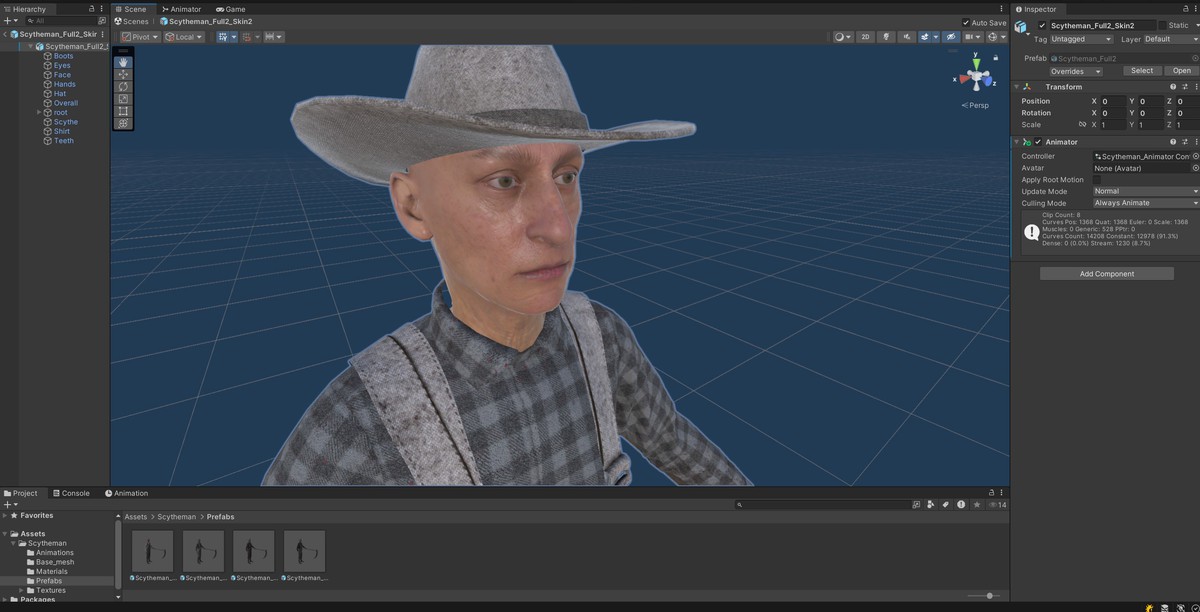The image size is (1200, 612).
Task: Toggle the Animator component enabled checkbox
Action: [1038, 142]
